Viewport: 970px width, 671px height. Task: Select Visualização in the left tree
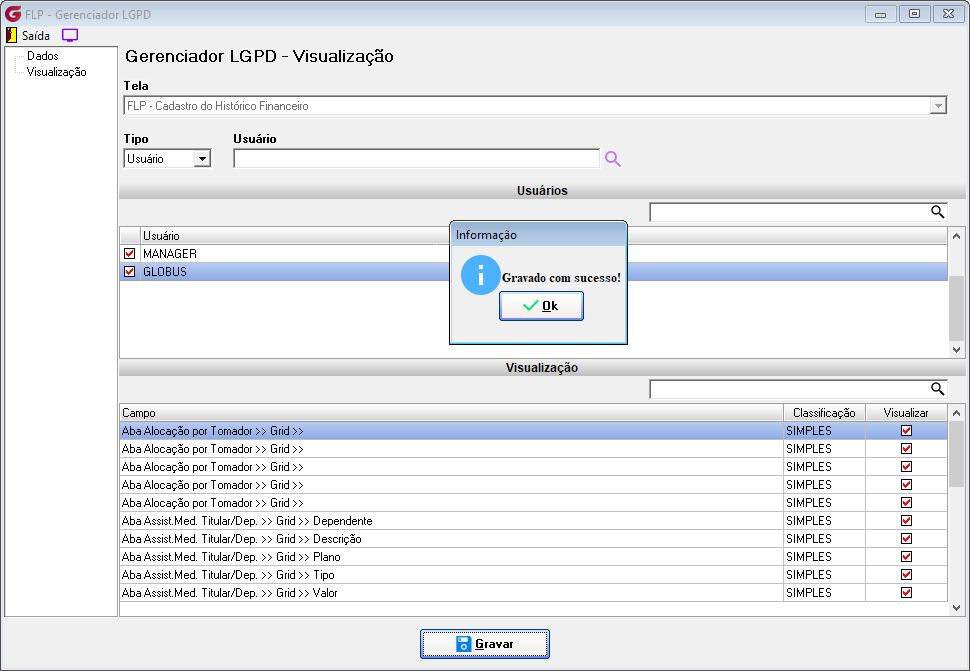pyautogui.click(x=56, y=72)
